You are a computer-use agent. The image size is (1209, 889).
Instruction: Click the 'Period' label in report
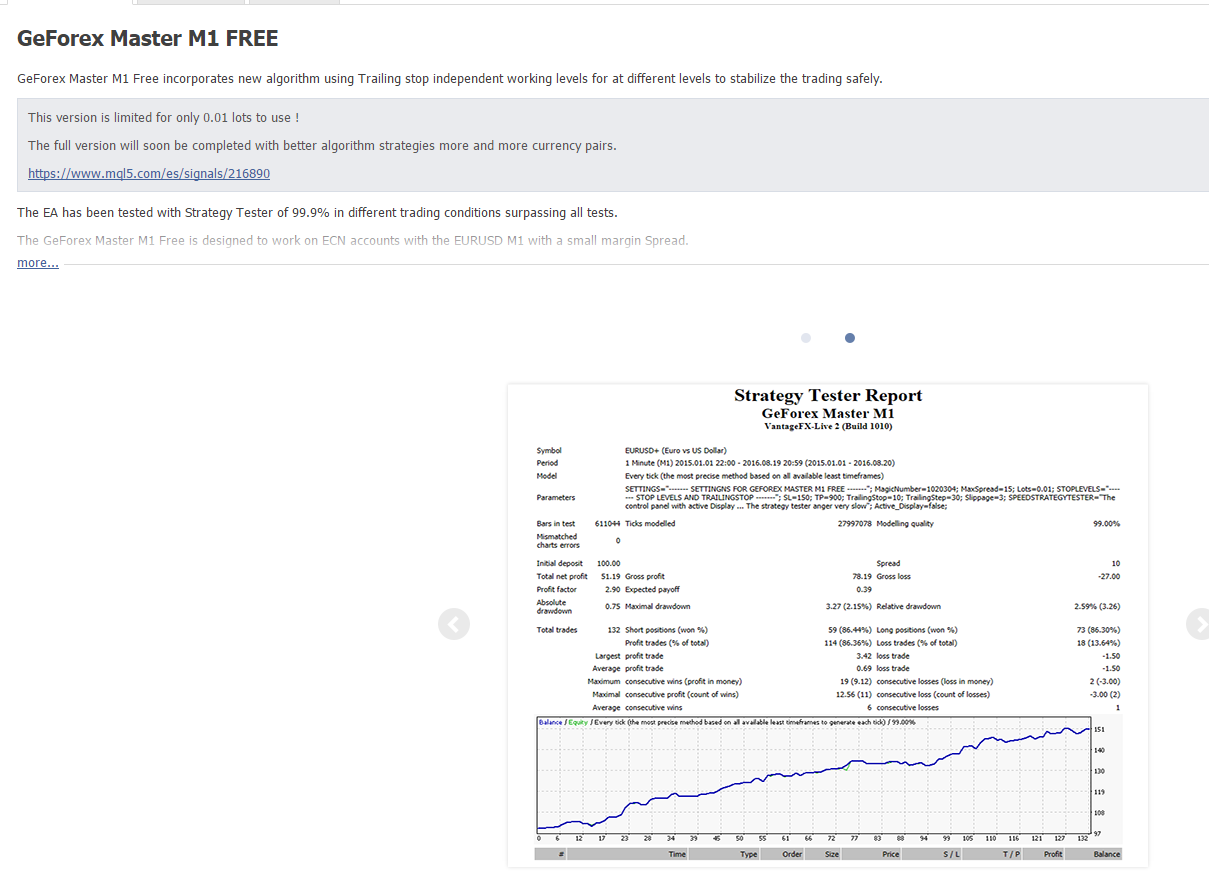[547, 463]
